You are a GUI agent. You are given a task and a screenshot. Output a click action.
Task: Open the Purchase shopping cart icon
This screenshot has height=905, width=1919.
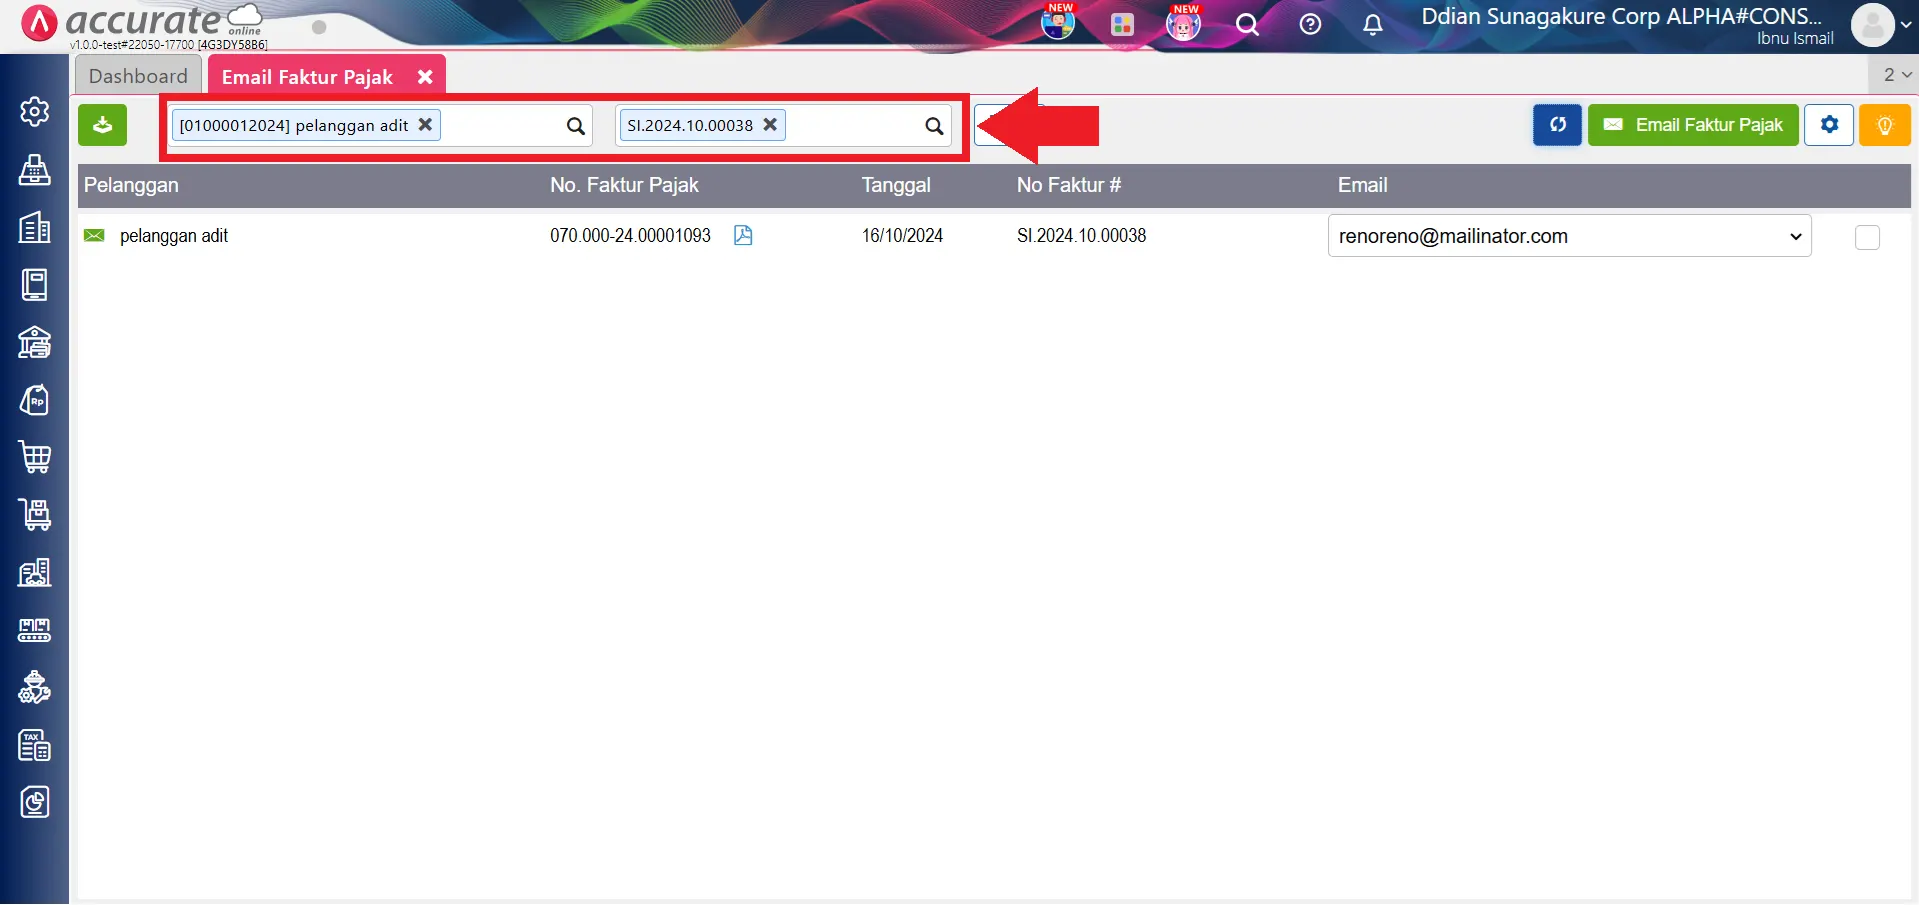[35, 458]
